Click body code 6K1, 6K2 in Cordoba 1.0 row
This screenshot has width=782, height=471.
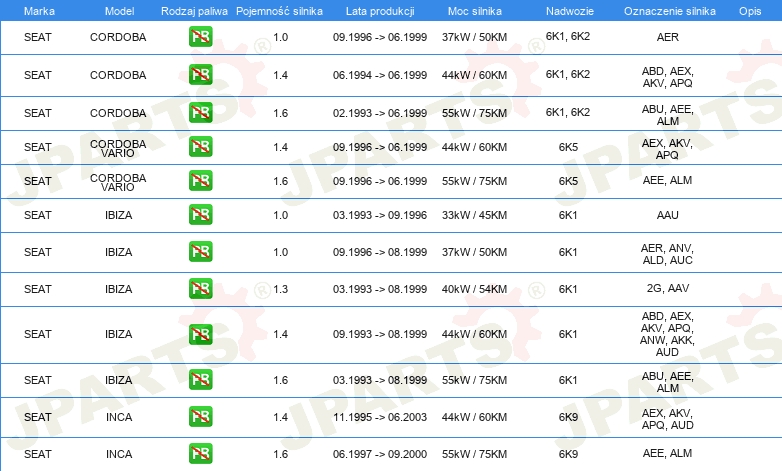(568, 36)
